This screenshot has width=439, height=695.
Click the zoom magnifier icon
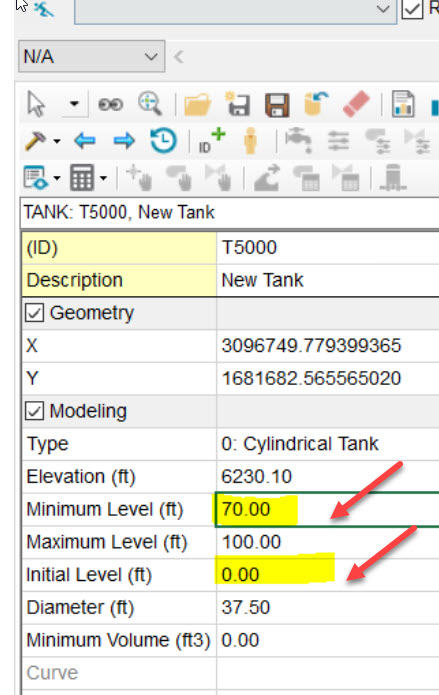[x=150, y=104]
